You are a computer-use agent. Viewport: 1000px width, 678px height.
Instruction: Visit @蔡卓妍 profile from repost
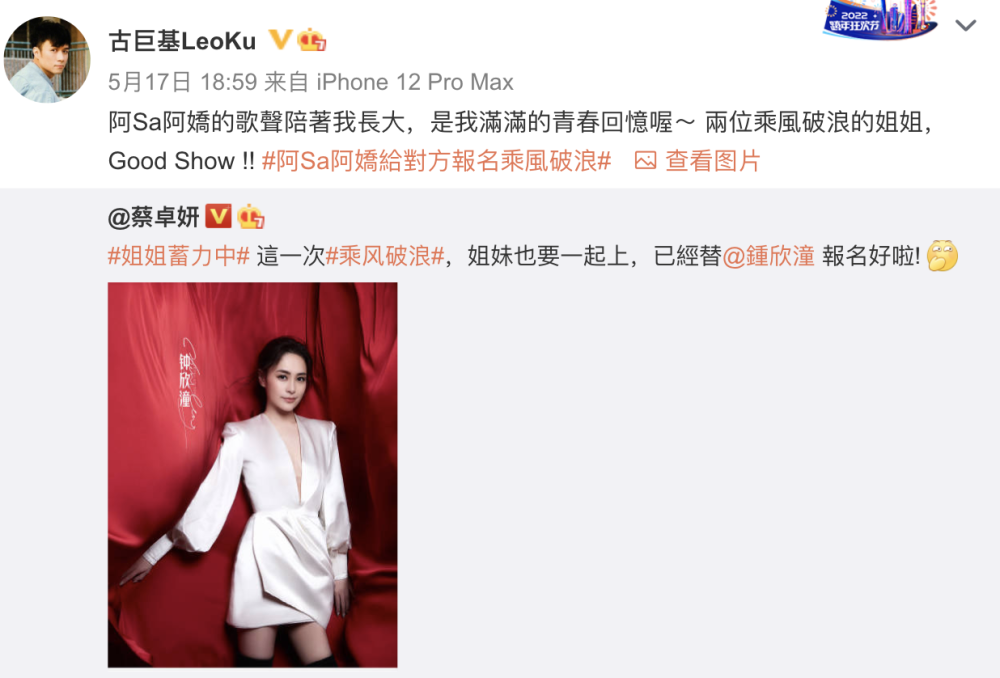[154, 217]
